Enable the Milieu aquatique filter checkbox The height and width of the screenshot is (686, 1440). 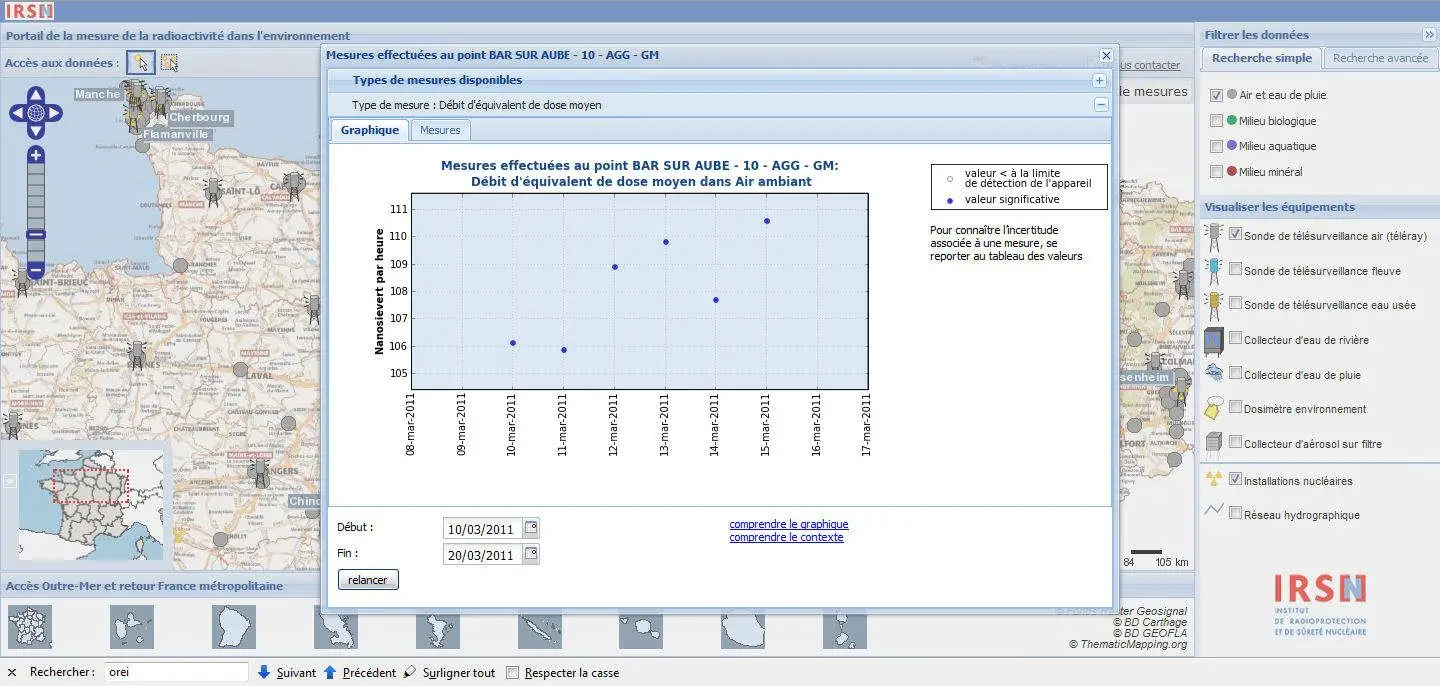click(x=1216, y=146)
